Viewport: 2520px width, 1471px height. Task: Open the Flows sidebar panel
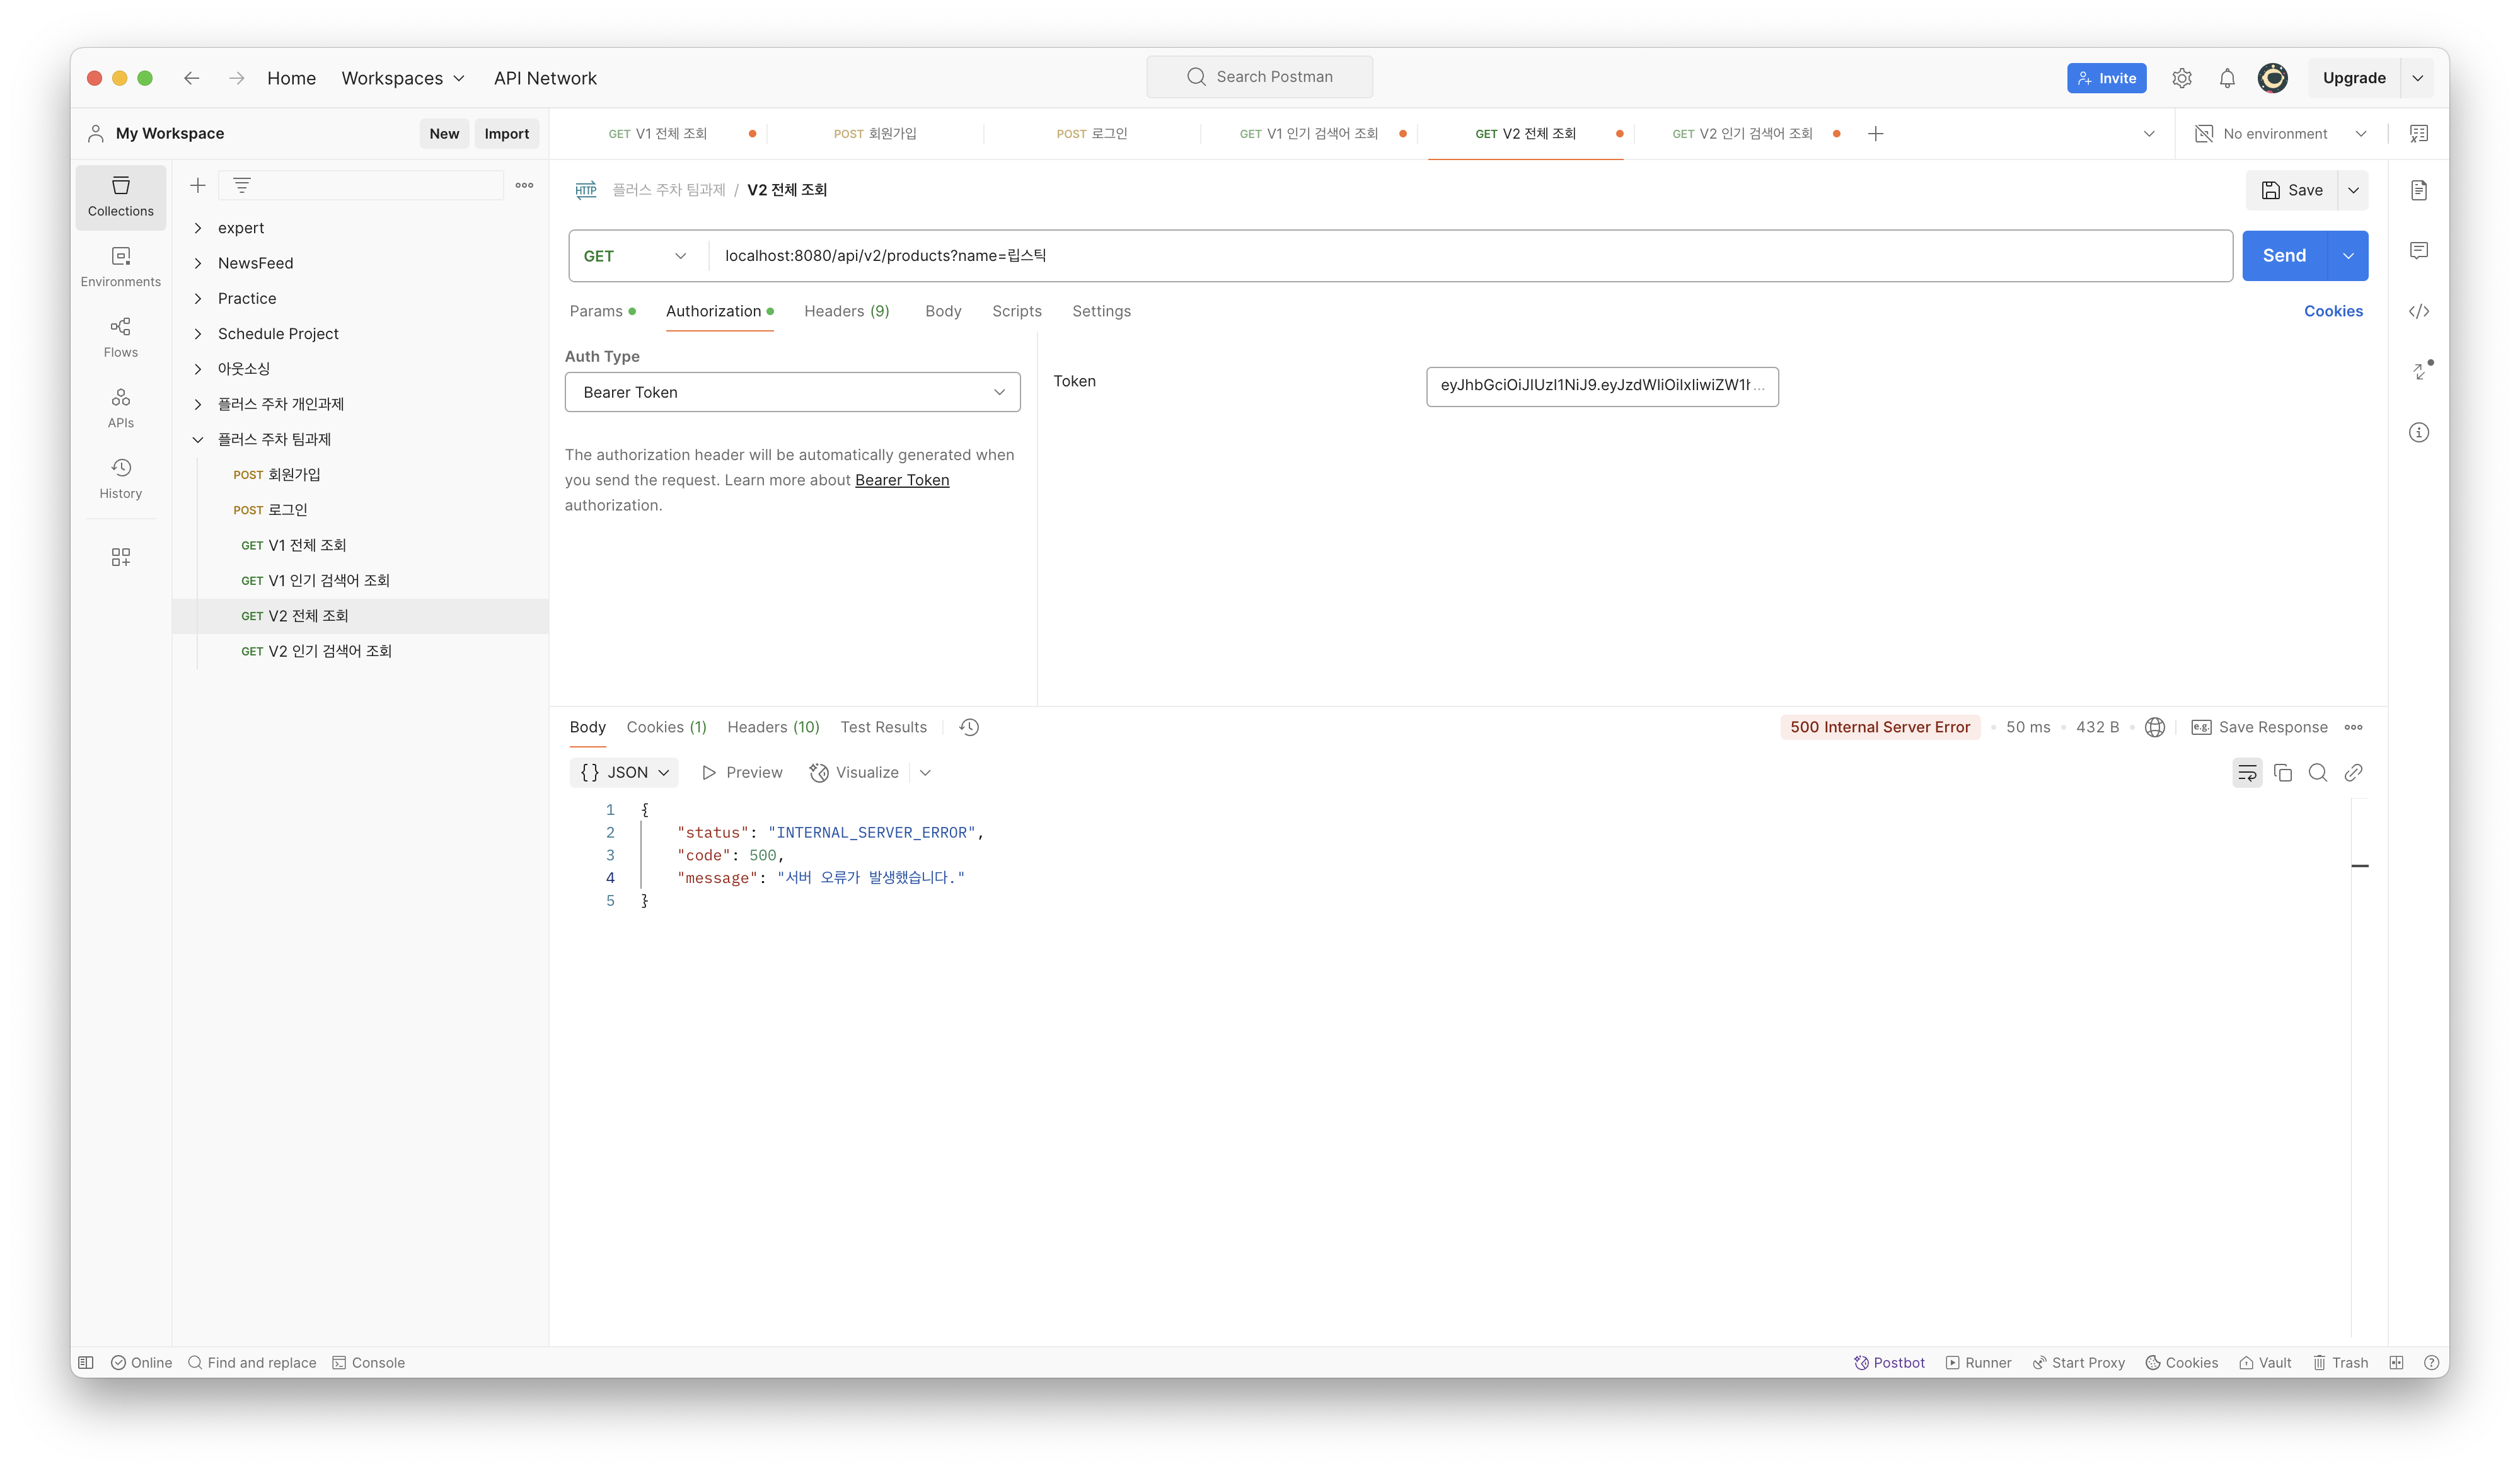pos(120,337)
